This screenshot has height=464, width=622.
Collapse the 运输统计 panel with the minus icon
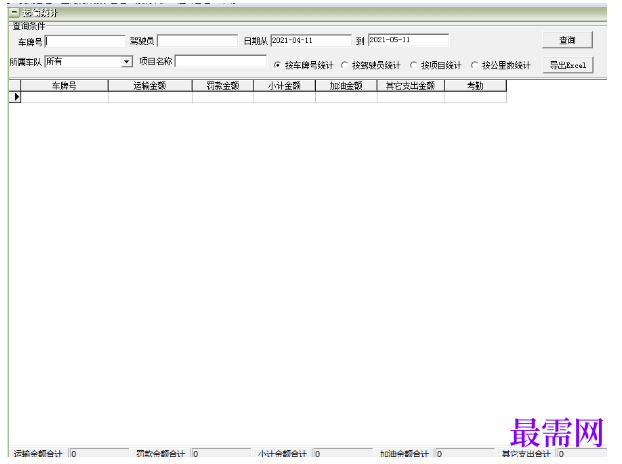point(14,12)
